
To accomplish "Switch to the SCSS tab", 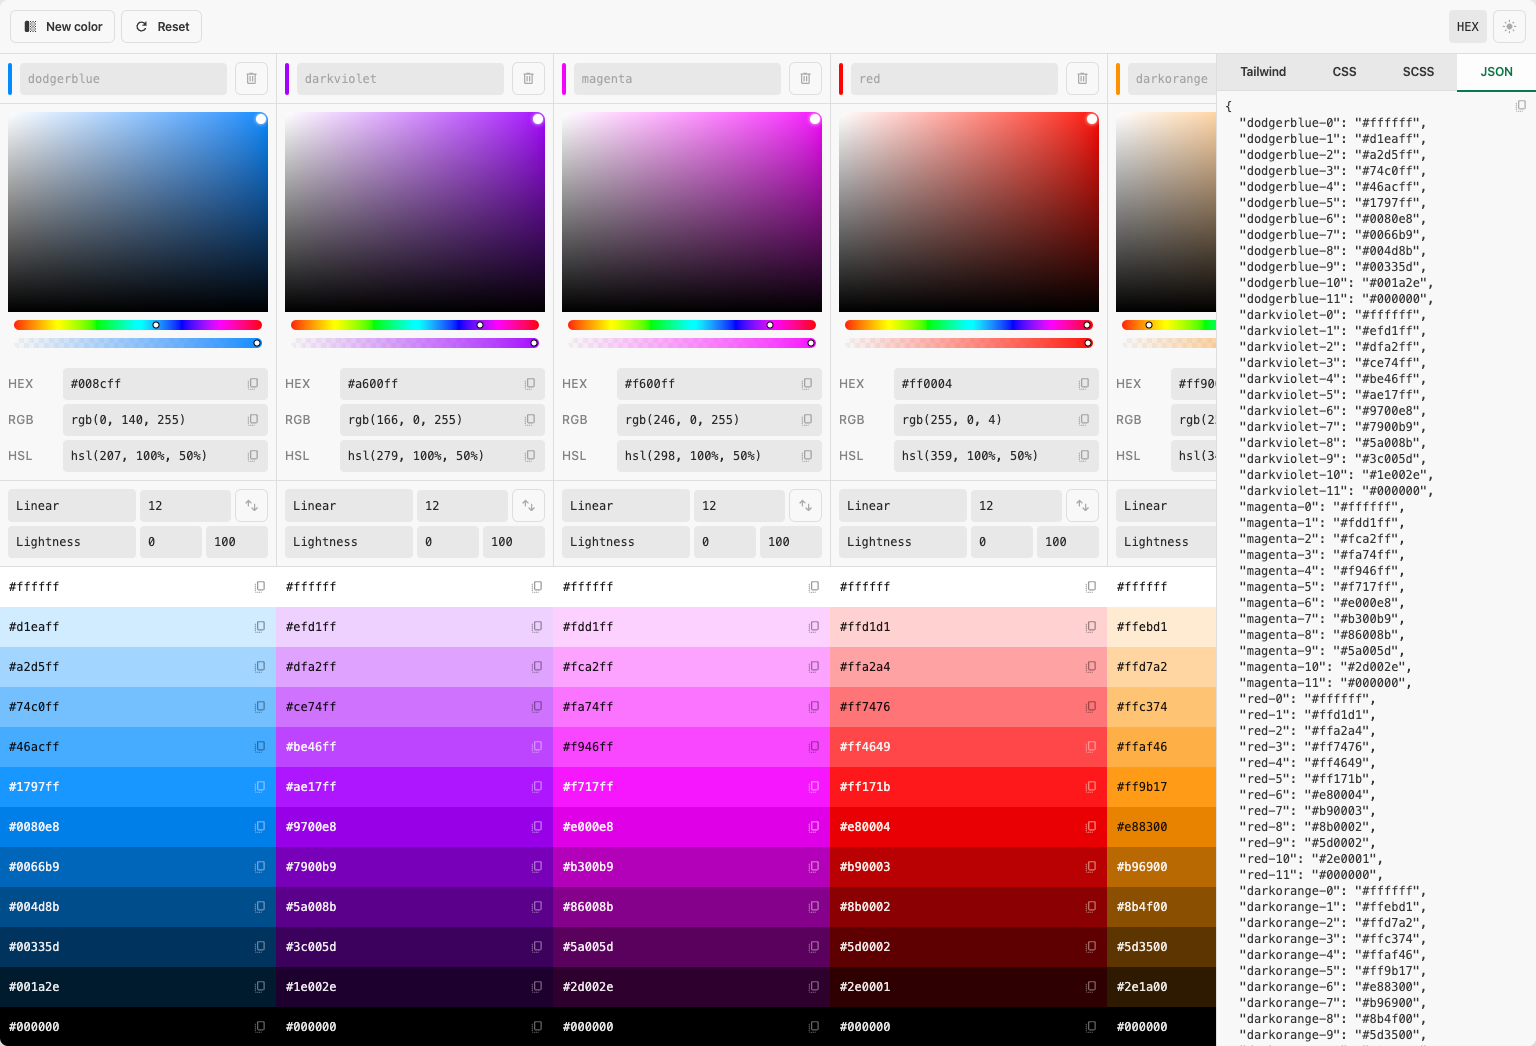I will click(x=1418, y=72).
